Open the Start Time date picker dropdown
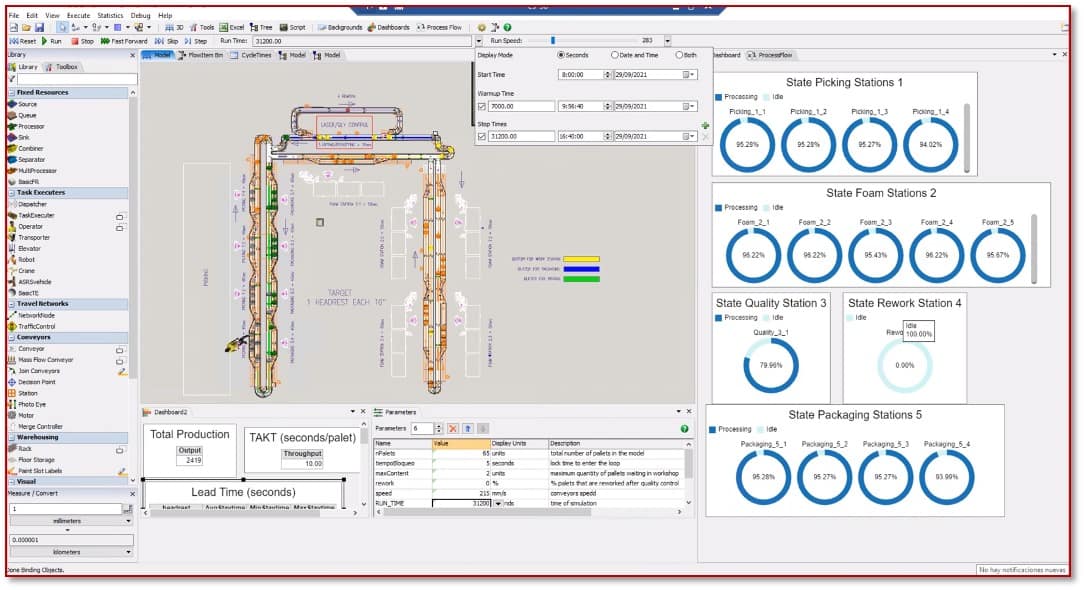Viewport: 1084px width, 590px height. click(x=689, y=75)
